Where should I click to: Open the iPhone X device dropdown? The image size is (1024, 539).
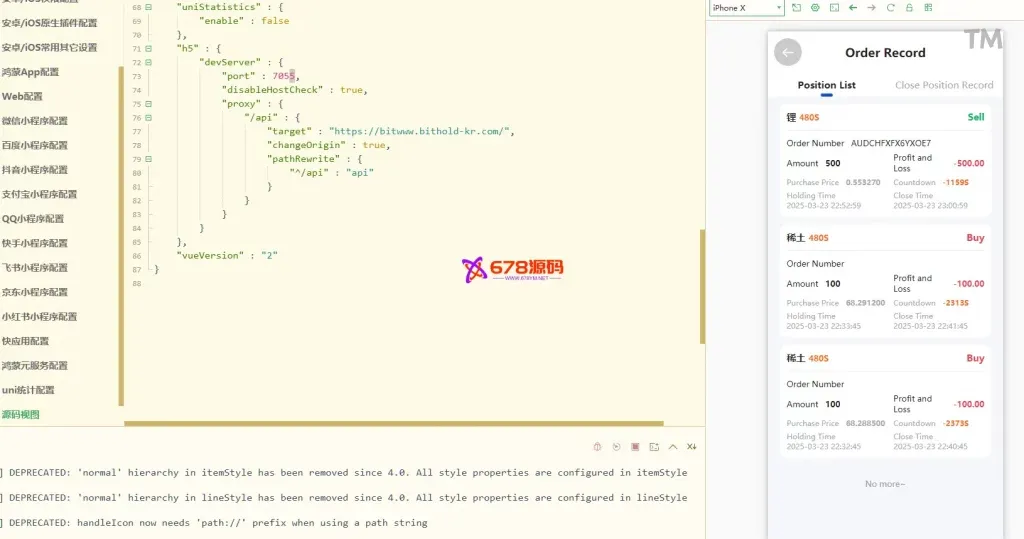click(x=746, y=8)
